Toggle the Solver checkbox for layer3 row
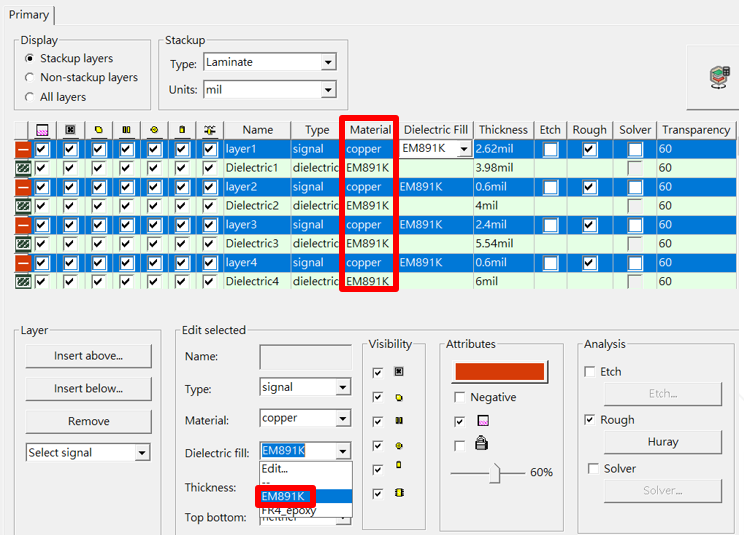 [x=635, y=225]
